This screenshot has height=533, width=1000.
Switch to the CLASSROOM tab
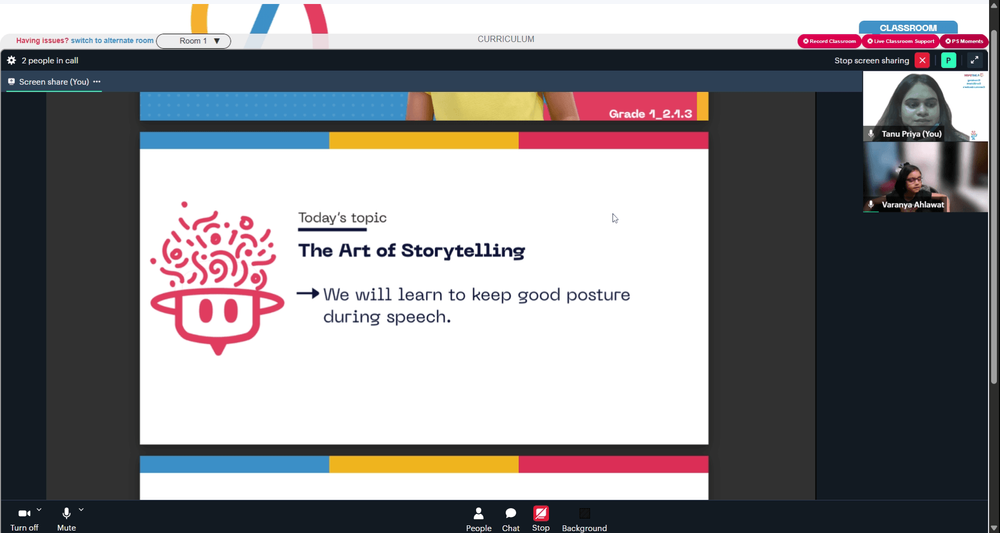pyautogui.click(x=908, y=28)
